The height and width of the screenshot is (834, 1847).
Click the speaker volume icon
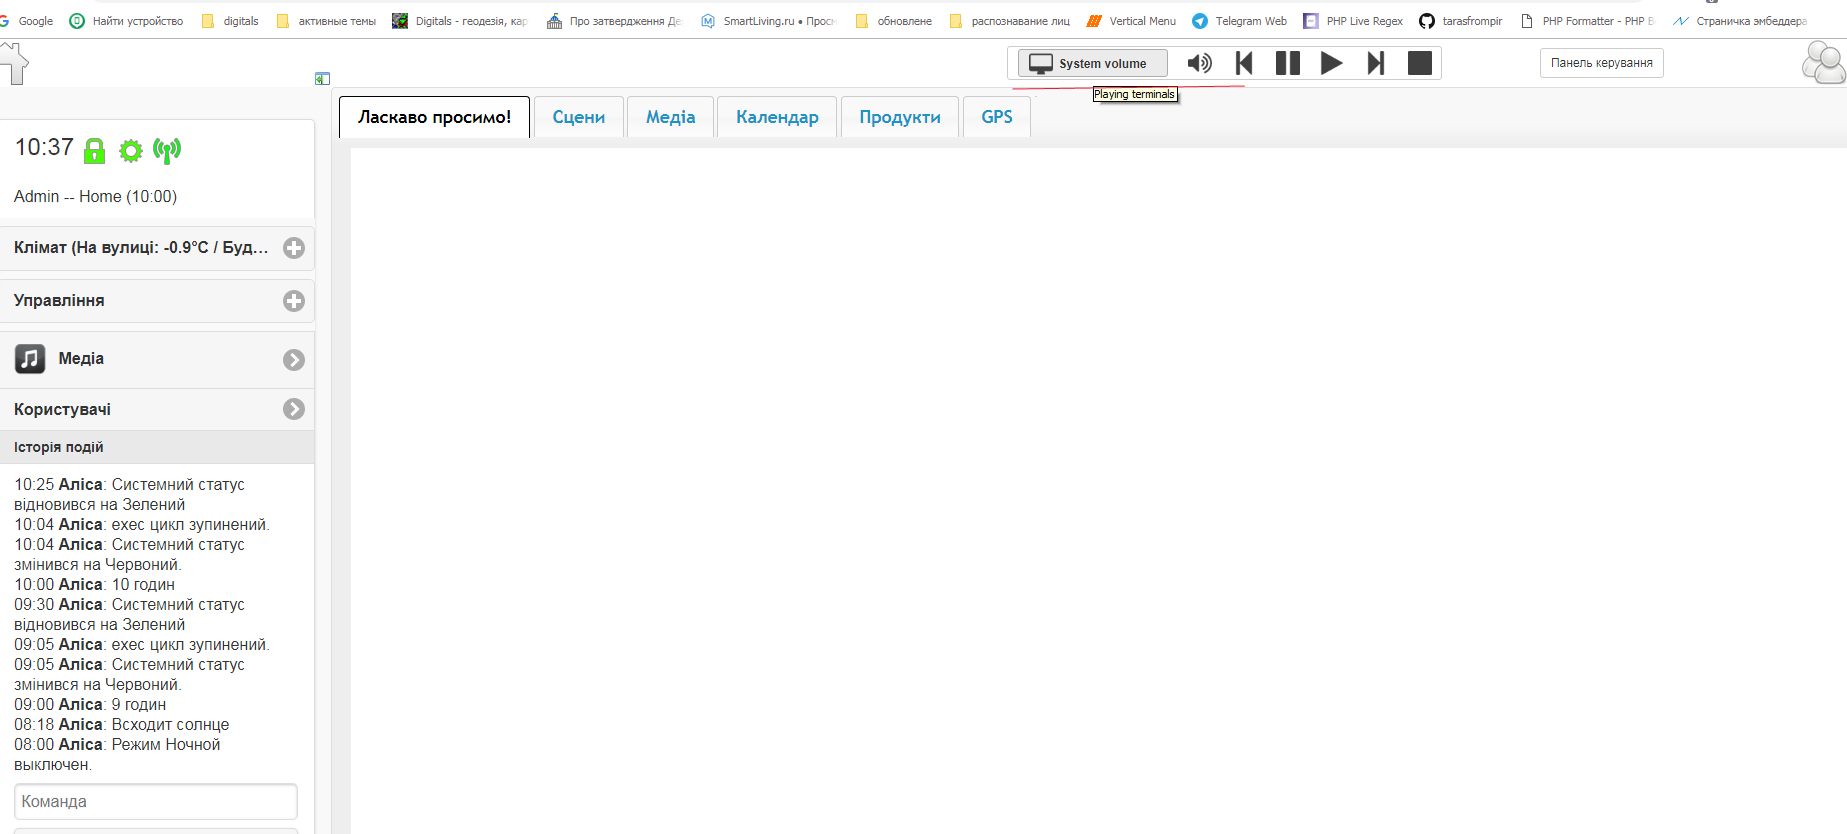click(1199, 63)
